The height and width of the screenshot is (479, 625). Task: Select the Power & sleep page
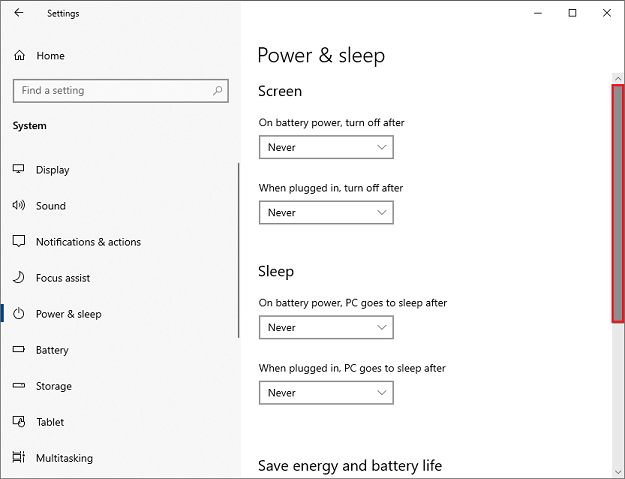(x=68, y=314)
